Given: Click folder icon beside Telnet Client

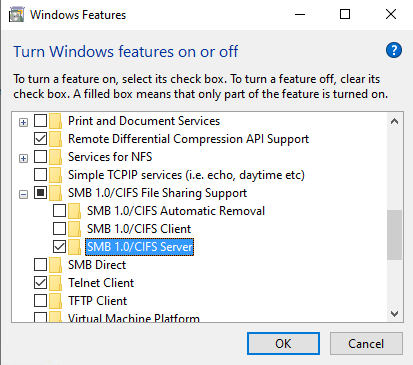Looking at the screenshot, I should tap(55, 283).
